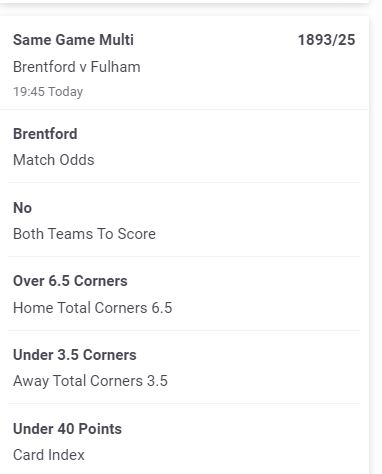Screen dimensions: 382x474
Task: Click the Home Total Corners 6.5 market
Action: tap(93, 308)
